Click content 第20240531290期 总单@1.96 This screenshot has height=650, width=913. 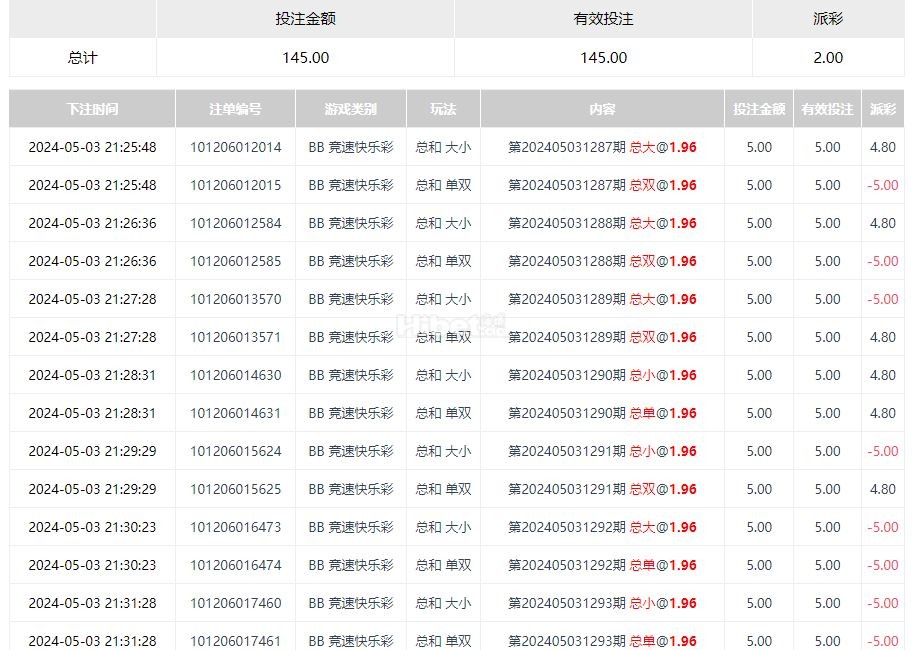602,413
